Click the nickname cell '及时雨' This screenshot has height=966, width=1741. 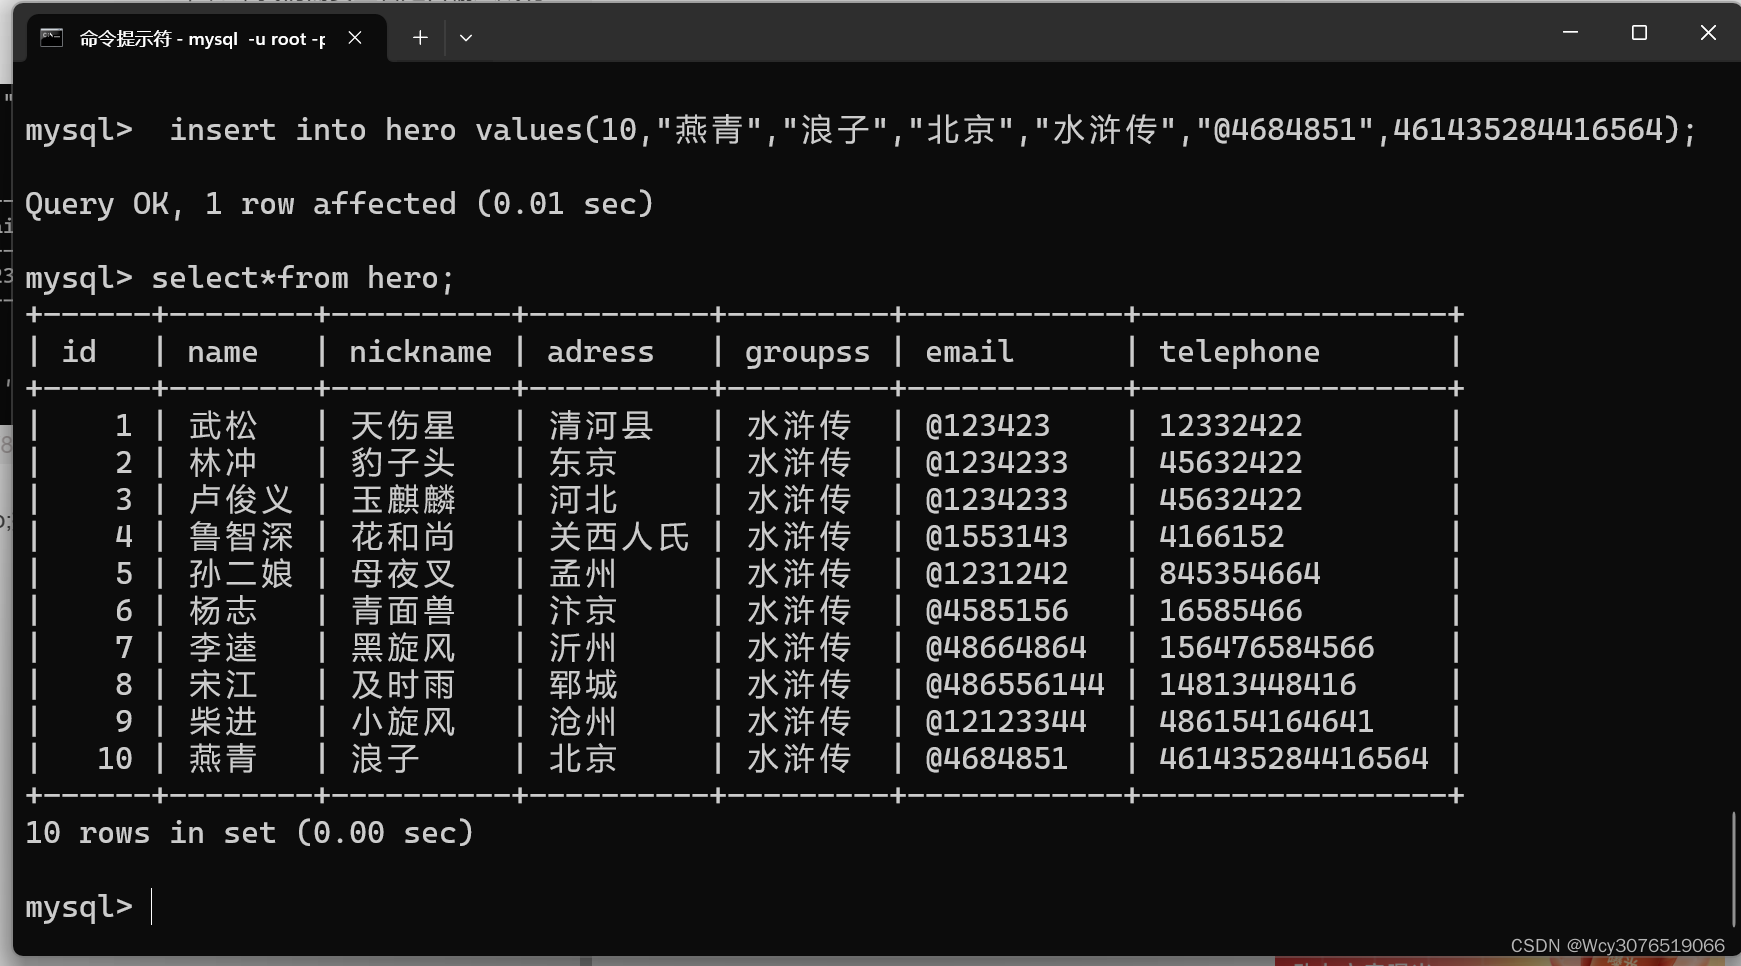click(403, 685)
